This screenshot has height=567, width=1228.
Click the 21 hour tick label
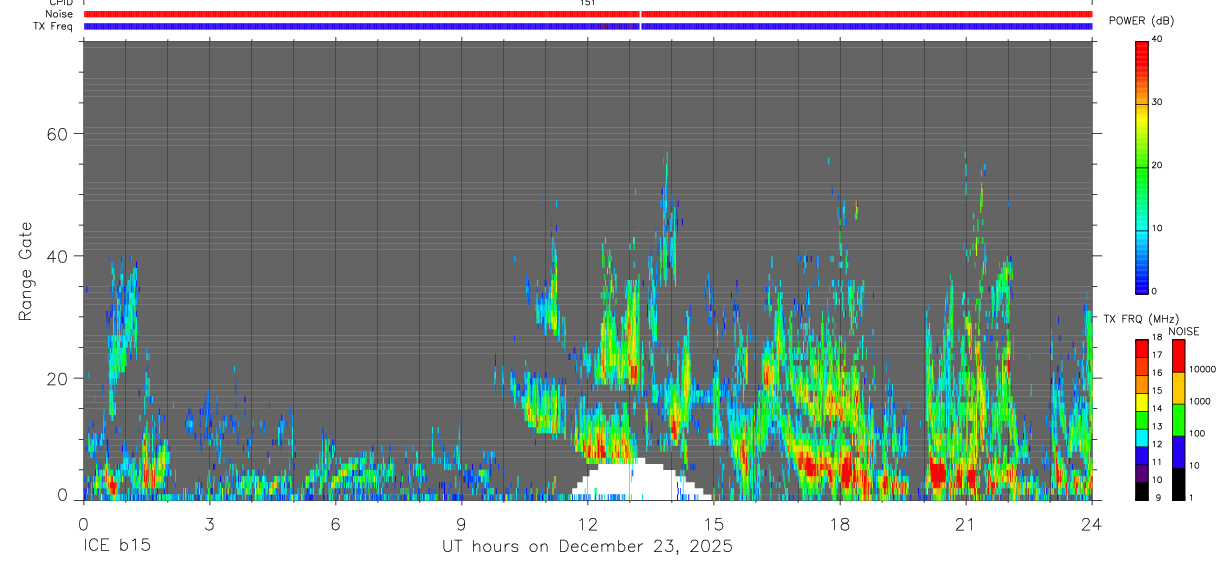[x=966, y=523]
